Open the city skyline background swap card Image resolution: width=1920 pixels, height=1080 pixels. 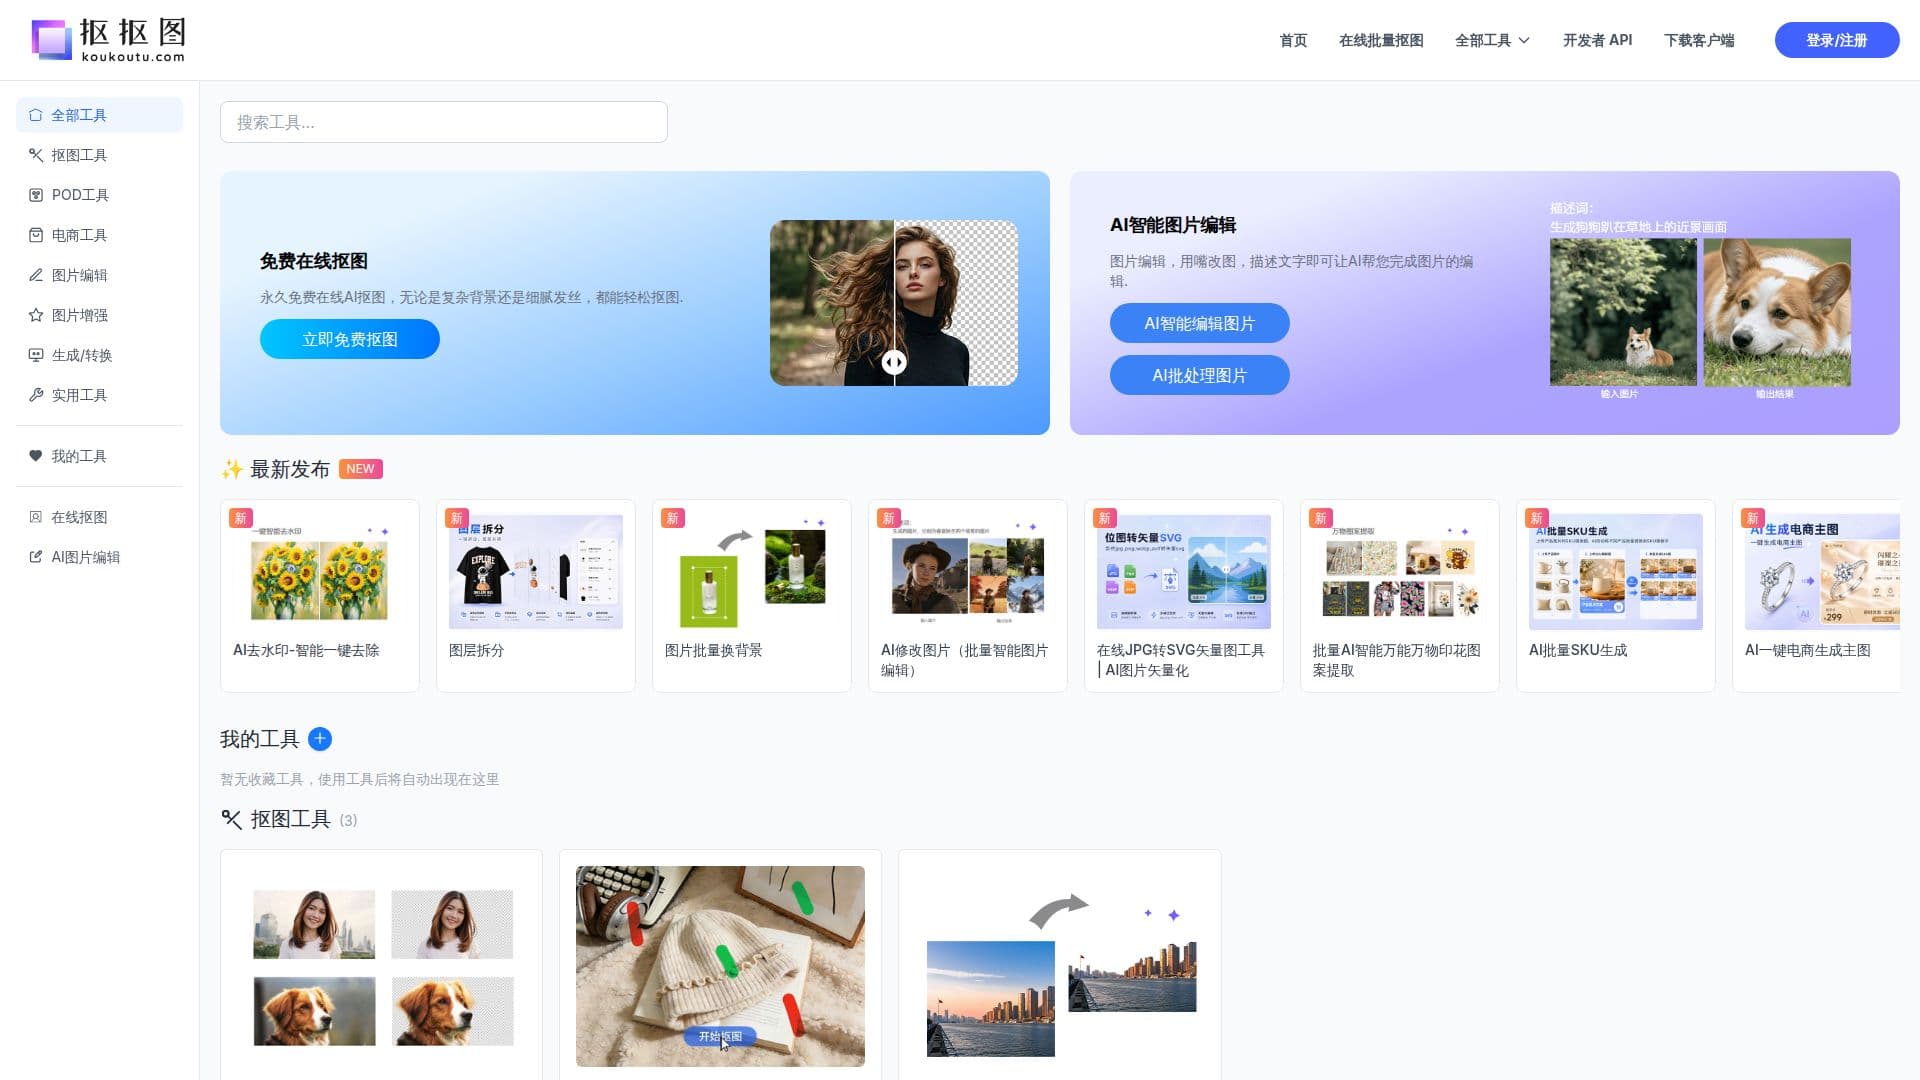click(1060, 965)
